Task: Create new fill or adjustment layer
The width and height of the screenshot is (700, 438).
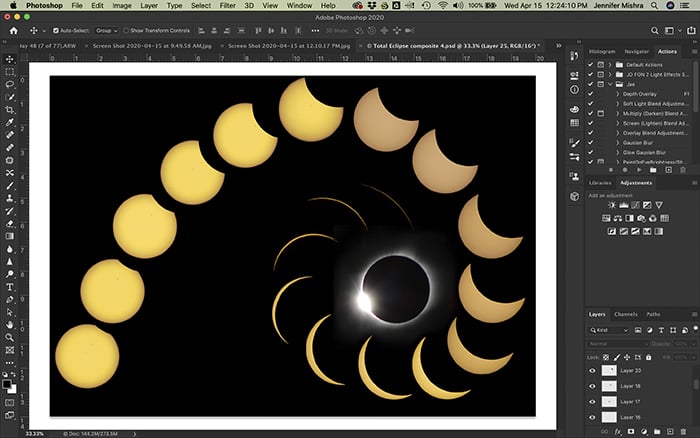Action: click(x=644, y=432)
